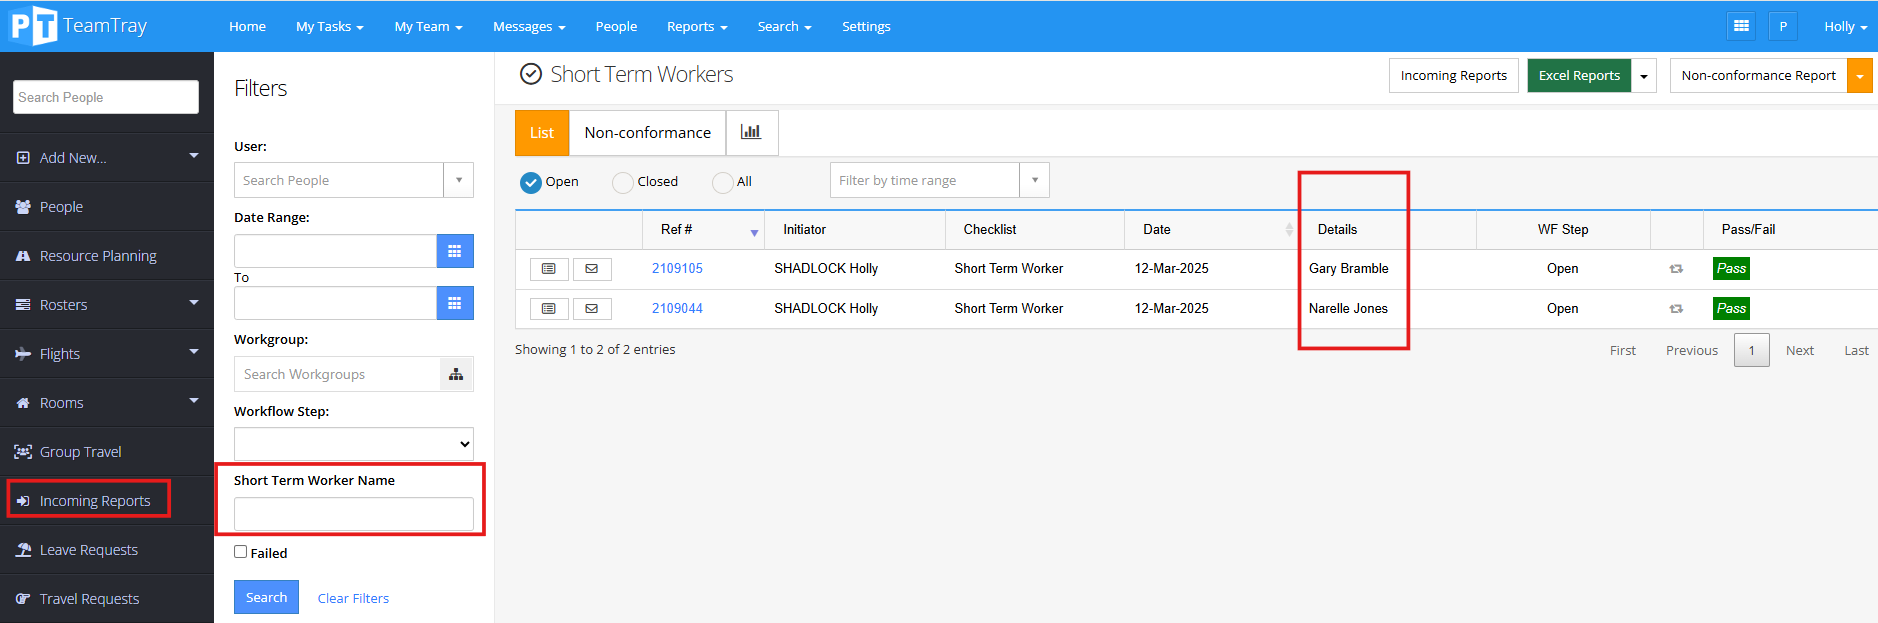
Task: Go to the Previous page
Action: coord(1692,350)
